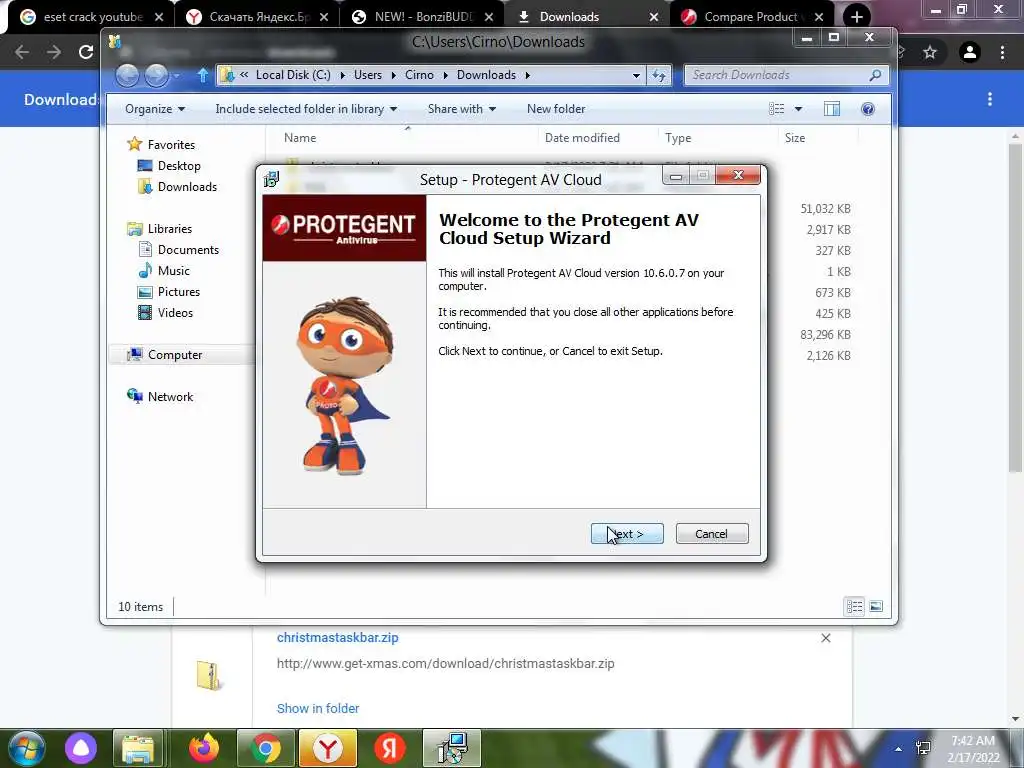The image size is (1024, 768).
Task: Go forward in Explorer navigation
Action: 157,75
